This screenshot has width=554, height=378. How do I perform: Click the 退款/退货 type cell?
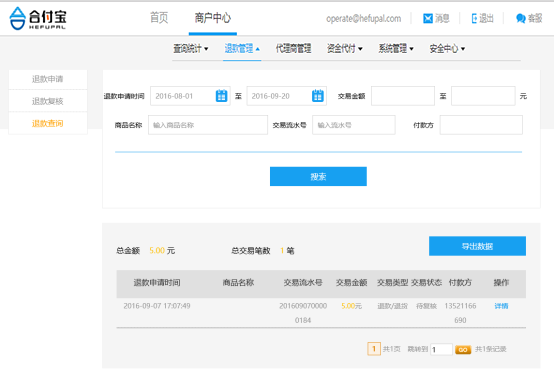pyautogui.click(x=393, y=306)
